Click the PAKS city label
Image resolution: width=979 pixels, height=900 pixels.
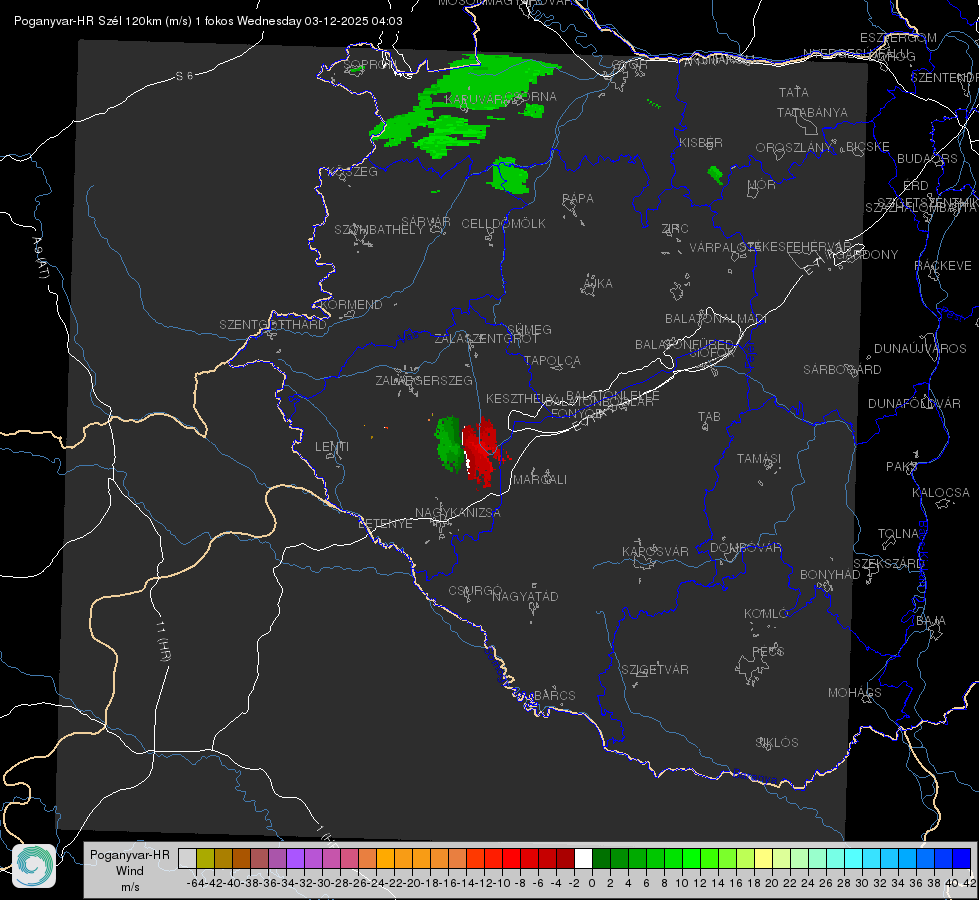click(x=902, y=467)
